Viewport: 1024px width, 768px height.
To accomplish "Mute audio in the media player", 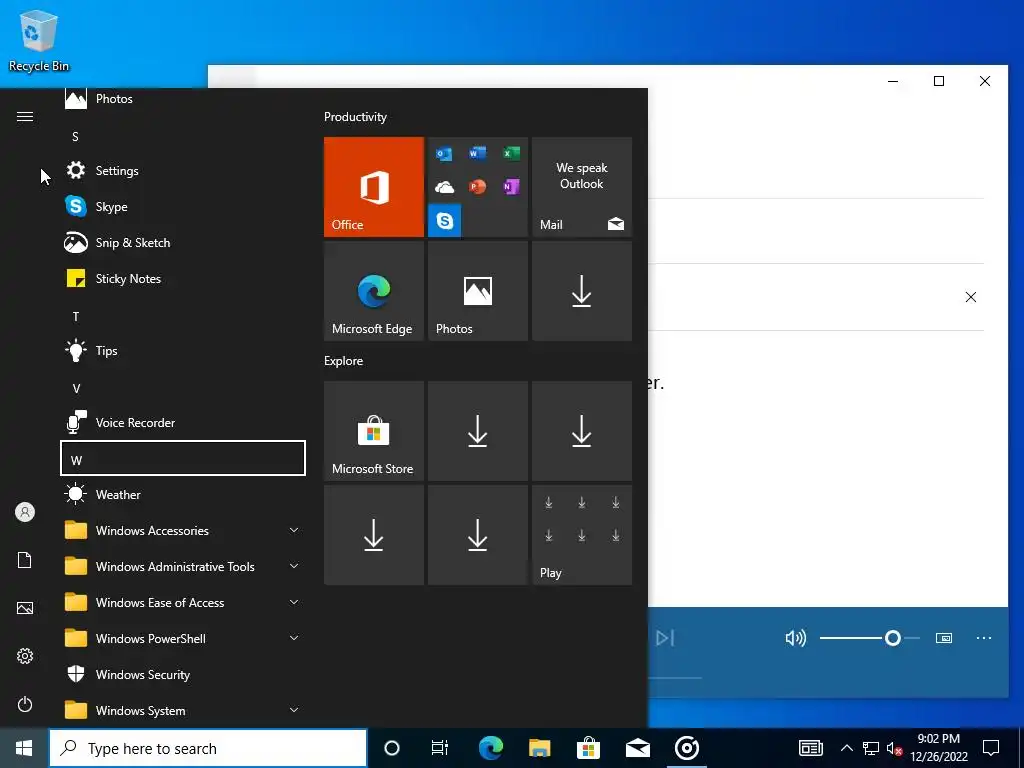I will point(795,638).
